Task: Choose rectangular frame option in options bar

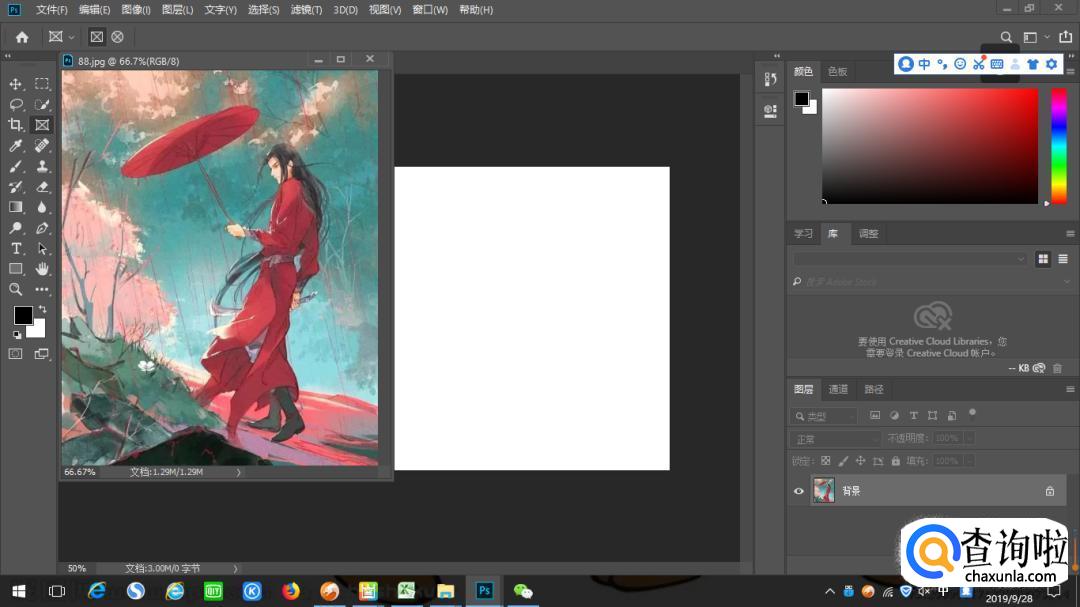Action: (96, 37)
